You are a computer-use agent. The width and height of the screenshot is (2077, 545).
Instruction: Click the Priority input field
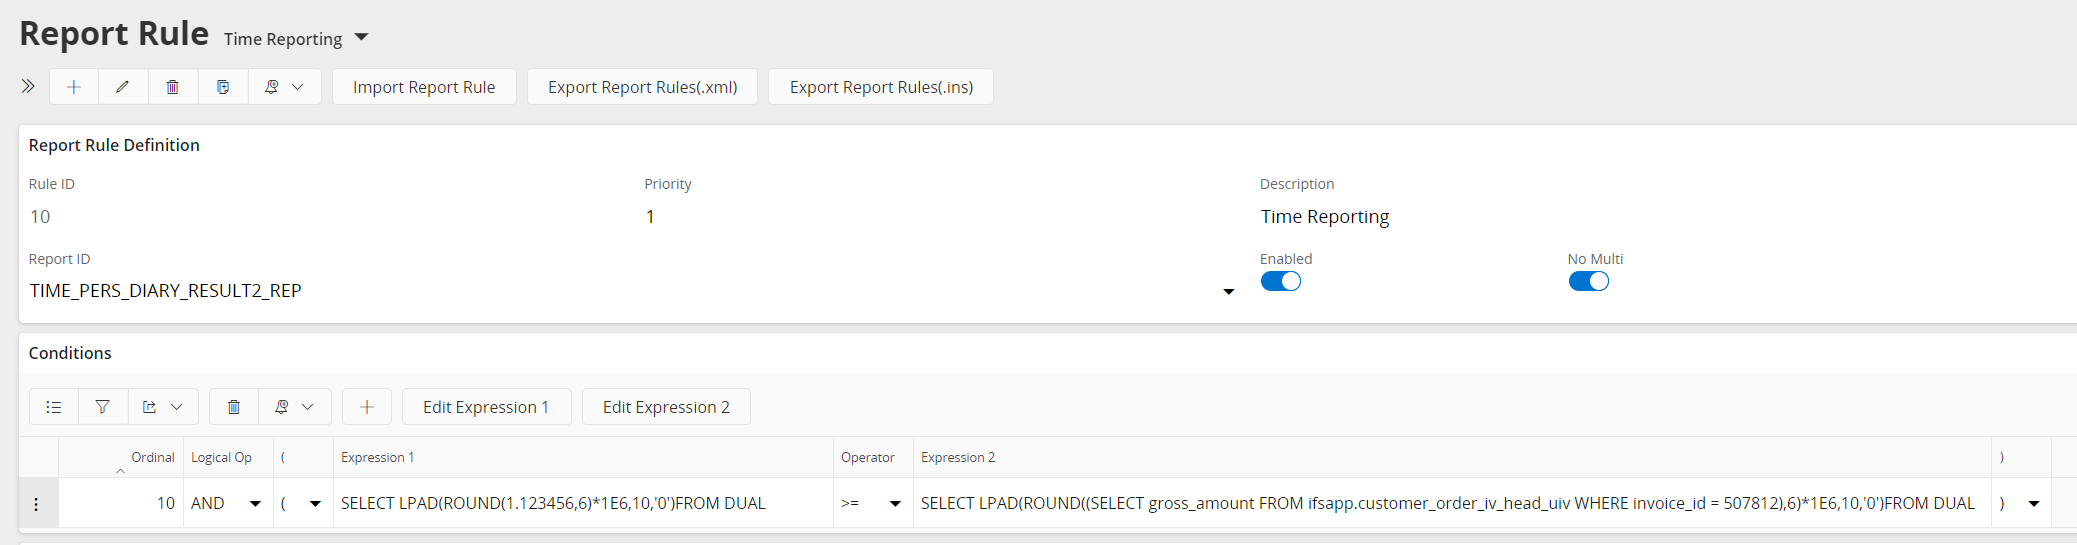point(940,217)
